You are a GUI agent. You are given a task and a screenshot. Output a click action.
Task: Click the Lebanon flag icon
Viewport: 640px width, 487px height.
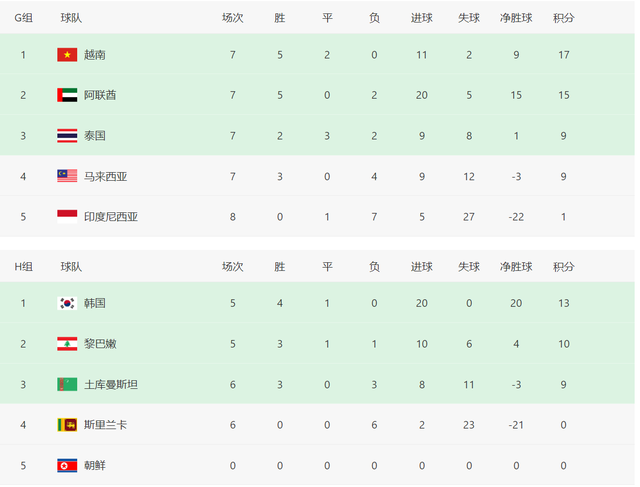[67, 344]
